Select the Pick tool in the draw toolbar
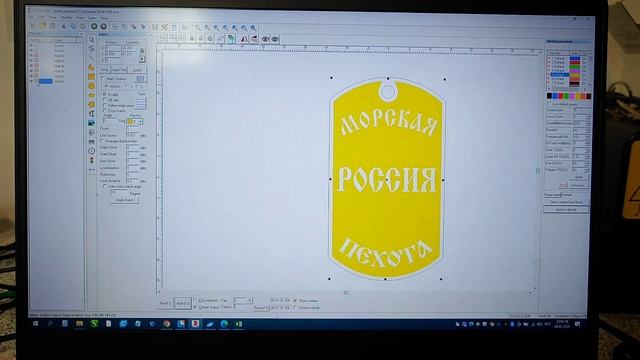Image resolution: width=640 pixels, height=360 pixels. [x=91, y=40]
